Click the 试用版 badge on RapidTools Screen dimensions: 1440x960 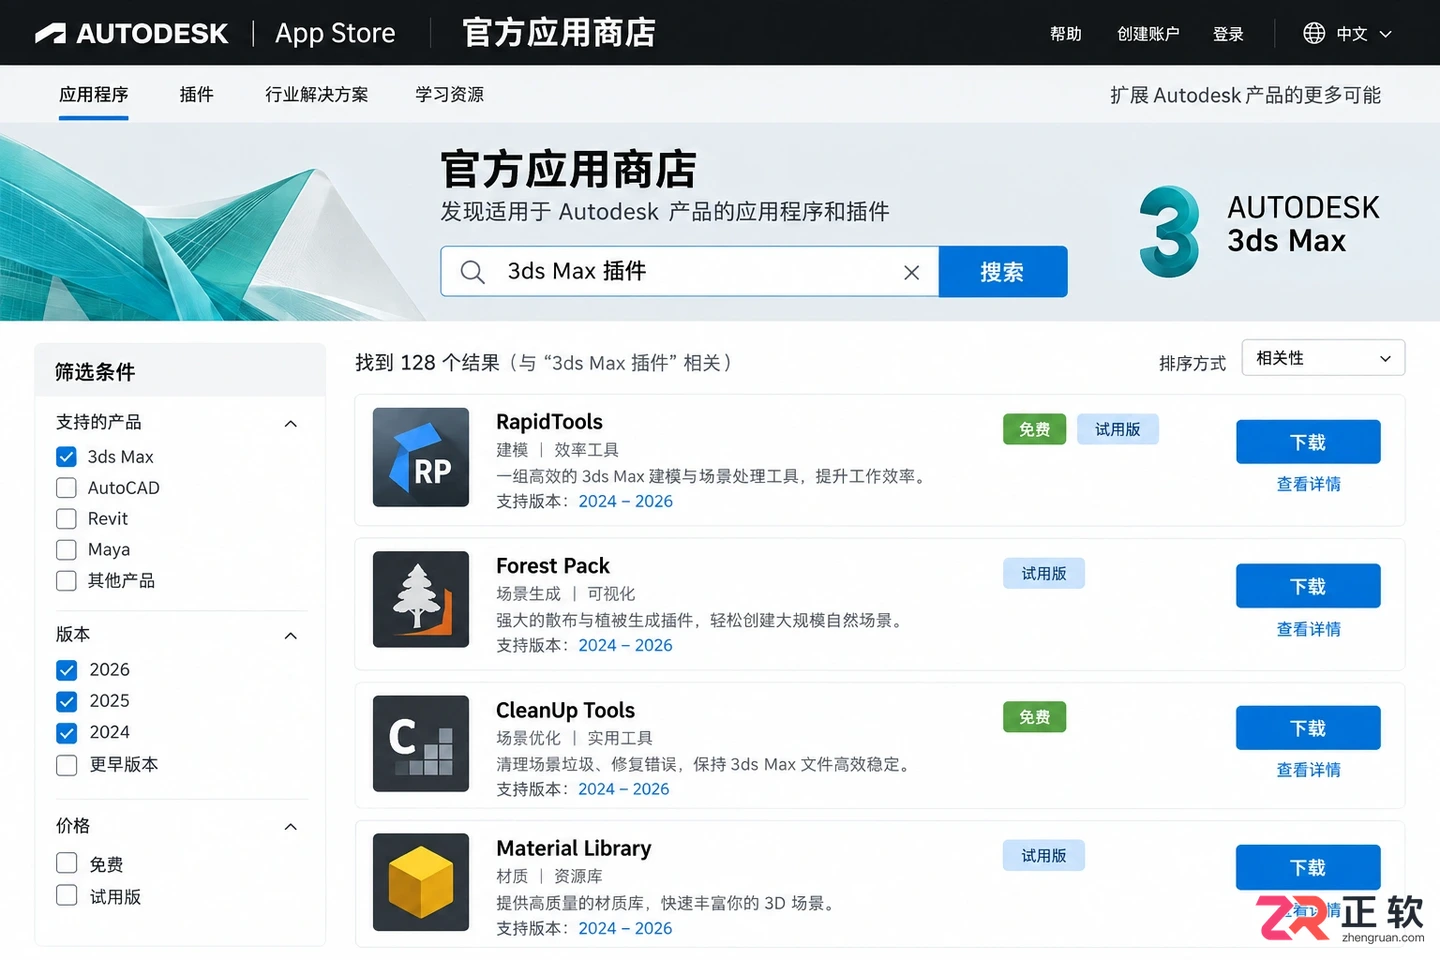(x=1118, y=429)
